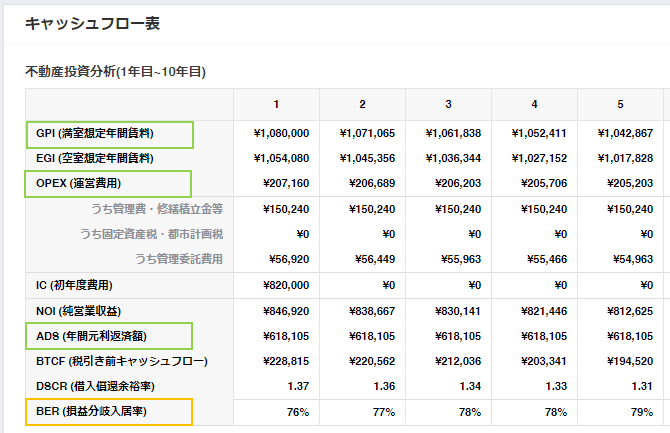Click the EGI (空室想定年間賃料) row label
Screen dimensions: 670x433
(x=95, y=158)
